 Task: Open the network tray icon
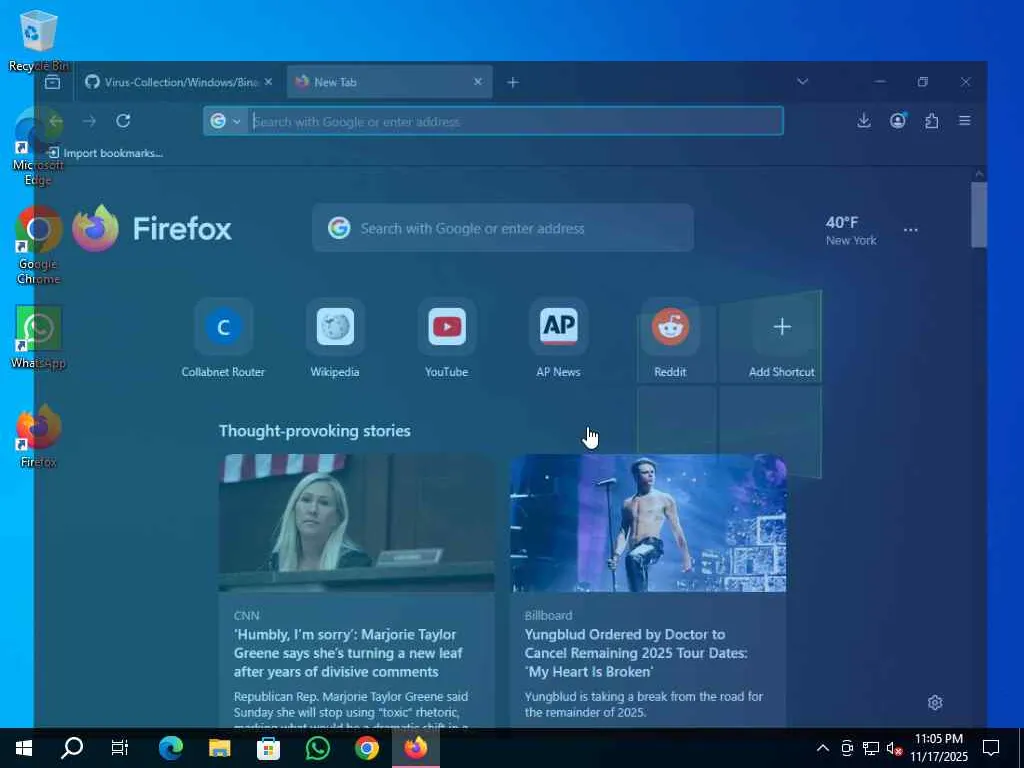click(x=871, y=748)
